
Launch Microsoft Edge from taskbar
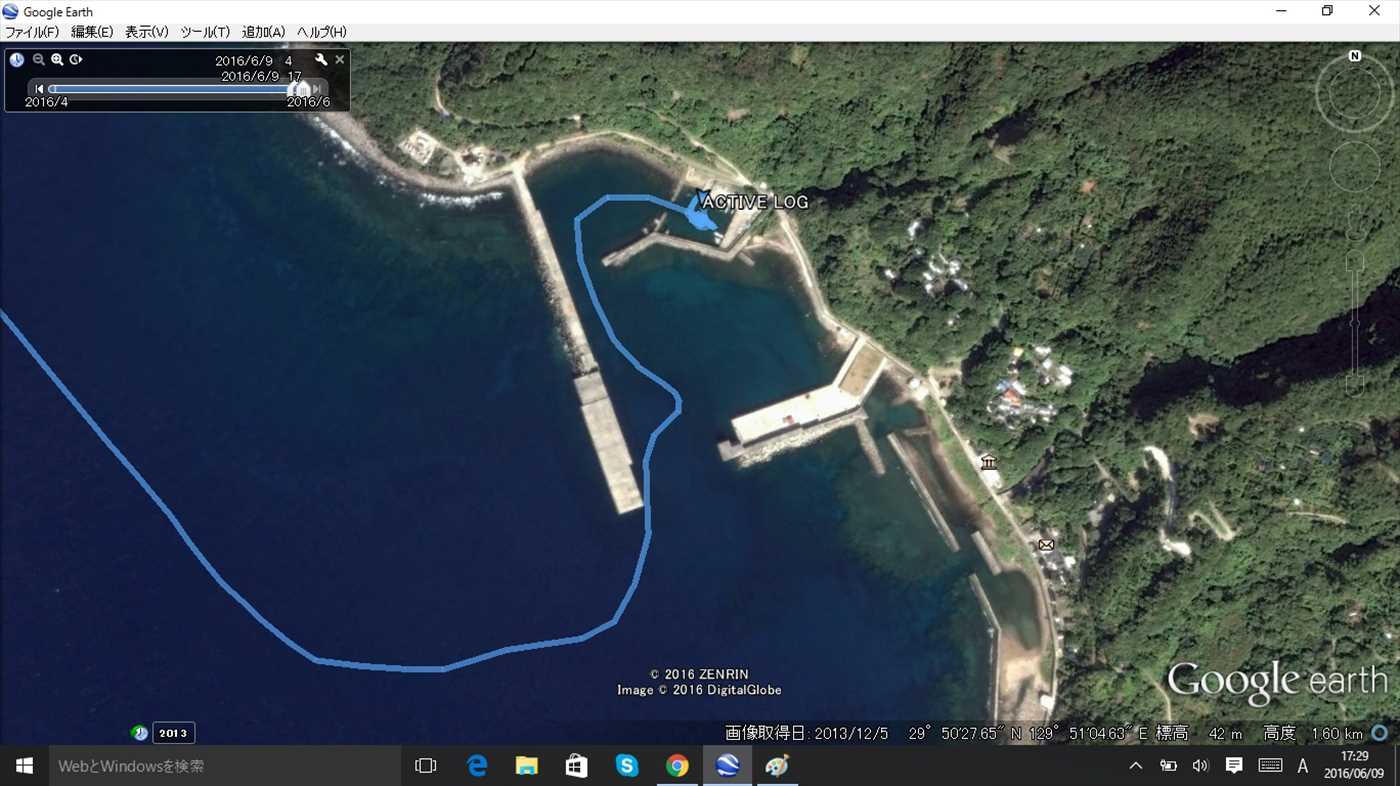477,766
